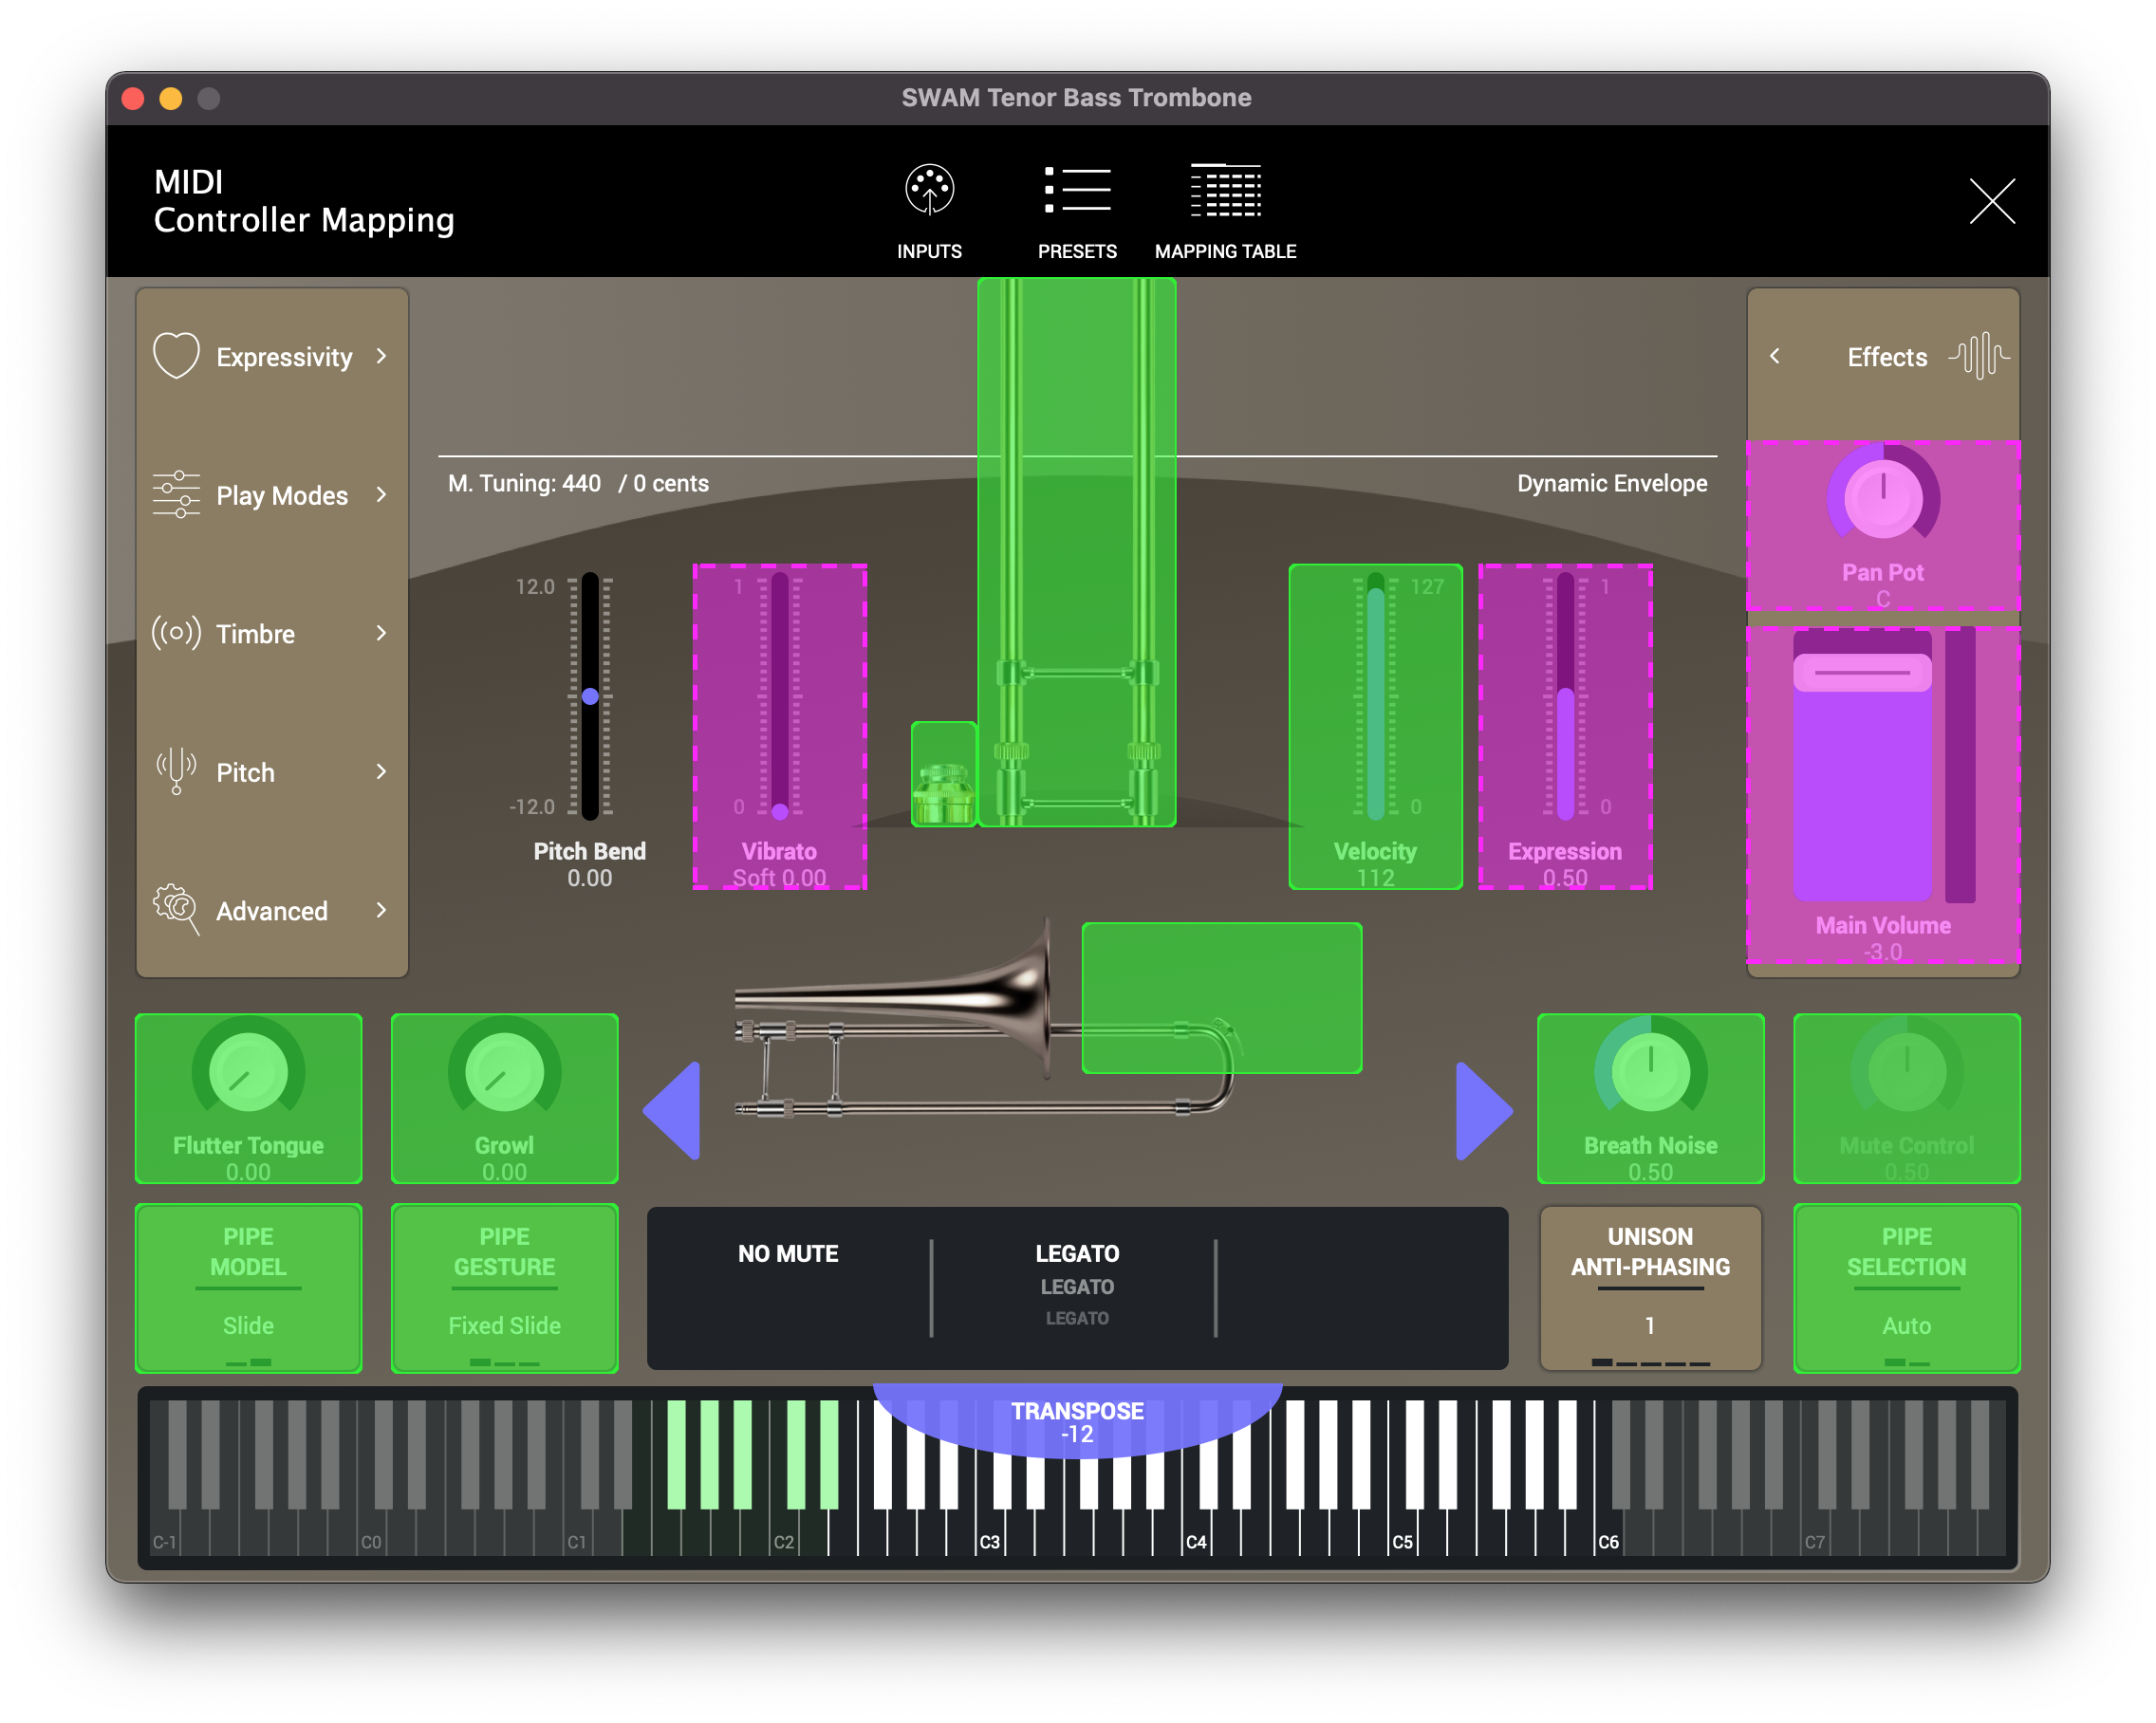Click the next instrument right arrow
This screenshot has width=2156, height=1723.
click(x=1484, y=1110)
